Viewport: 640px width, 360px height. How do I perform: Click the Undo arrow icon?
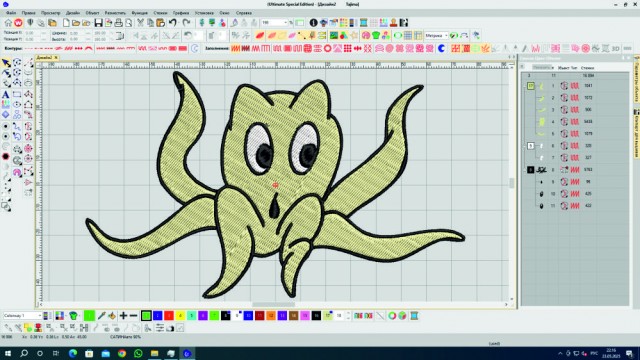pyautogui.click(x=173, y=23)
